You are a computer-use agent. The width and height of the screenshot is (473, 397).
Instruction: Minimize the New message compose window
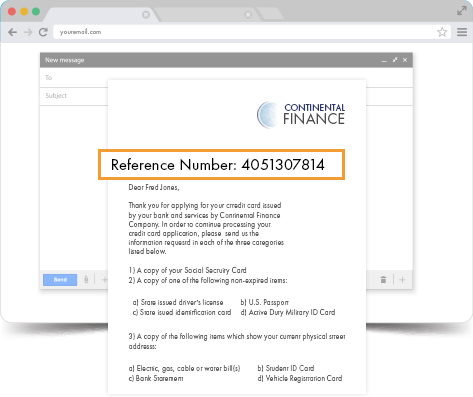pyautogui.click(x=384, y=61)
